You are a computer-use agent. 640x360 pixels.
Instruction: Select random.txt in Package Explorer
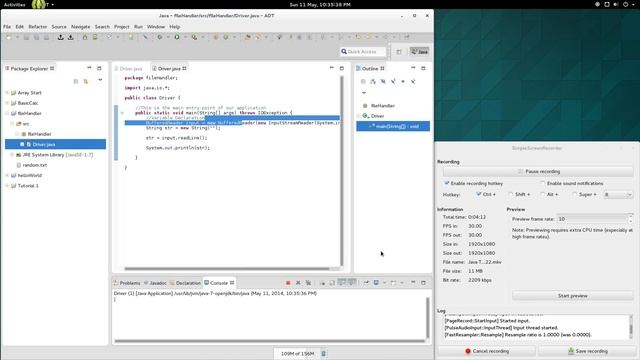click(35, 165)
